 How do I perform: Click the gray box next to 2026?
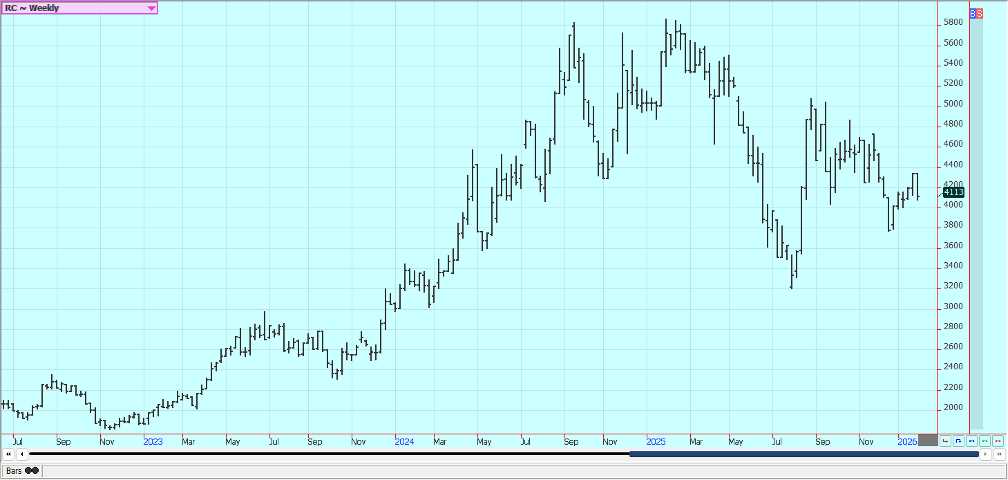[x=928, y=441]
